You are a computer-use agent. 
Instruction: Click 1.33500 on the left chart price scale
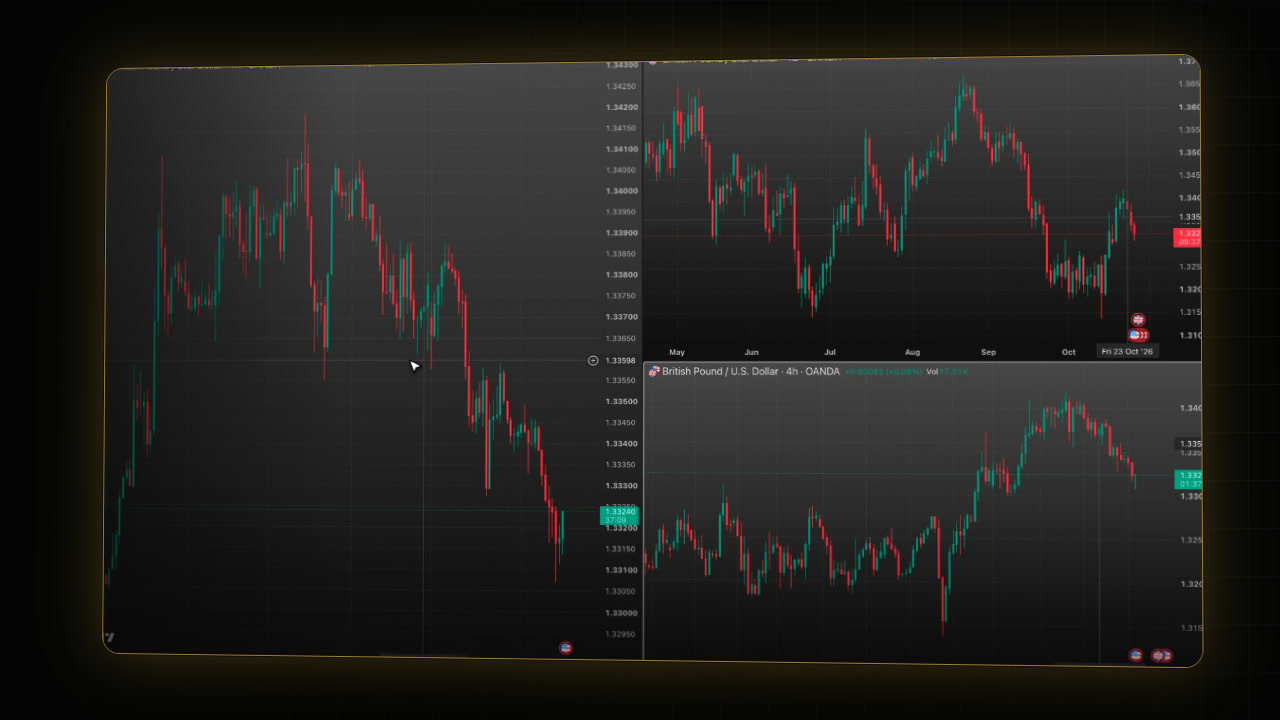621,402
